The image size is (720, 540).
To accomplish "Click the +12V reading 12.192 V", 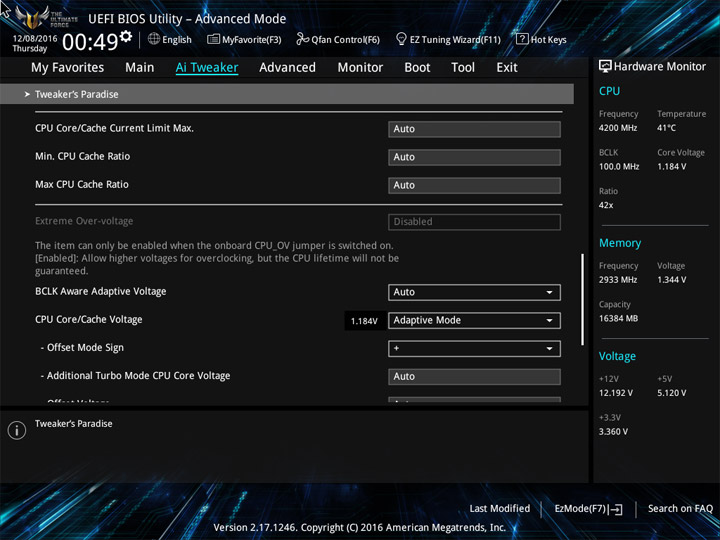I will click(x=616, y=393).
